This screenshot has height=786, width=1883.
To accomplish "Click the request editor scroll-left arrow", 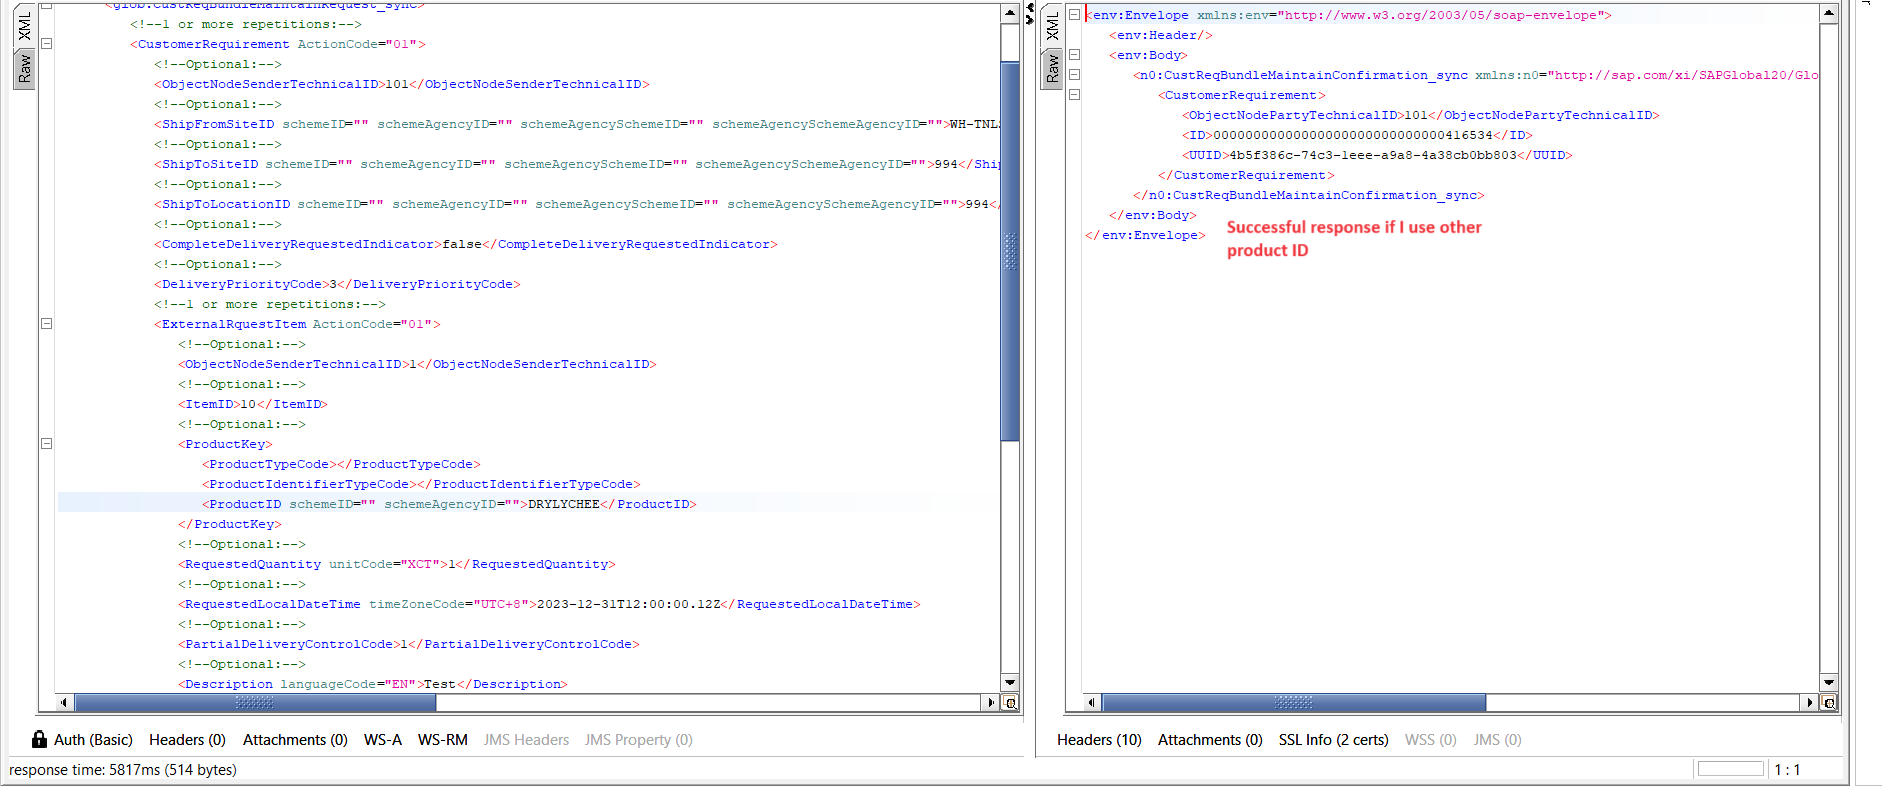I will pyautogui.click(x=64, y=703).
